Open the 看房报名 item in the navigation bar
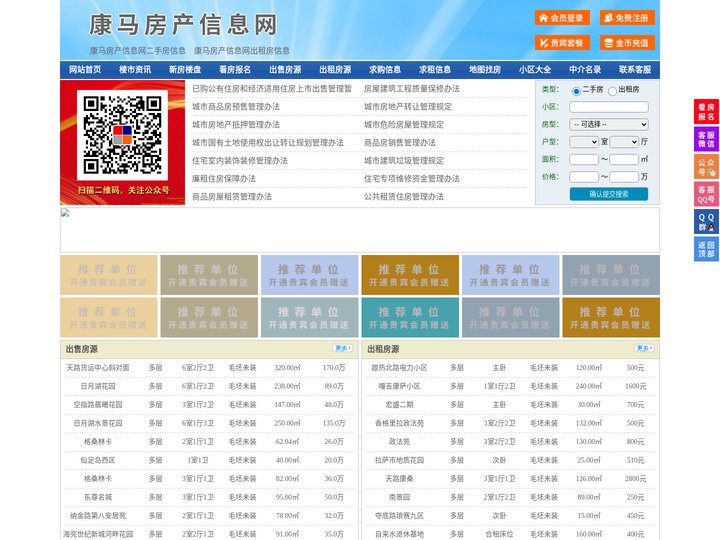Viewport: 720px width, 540px height. pos(235,70)
